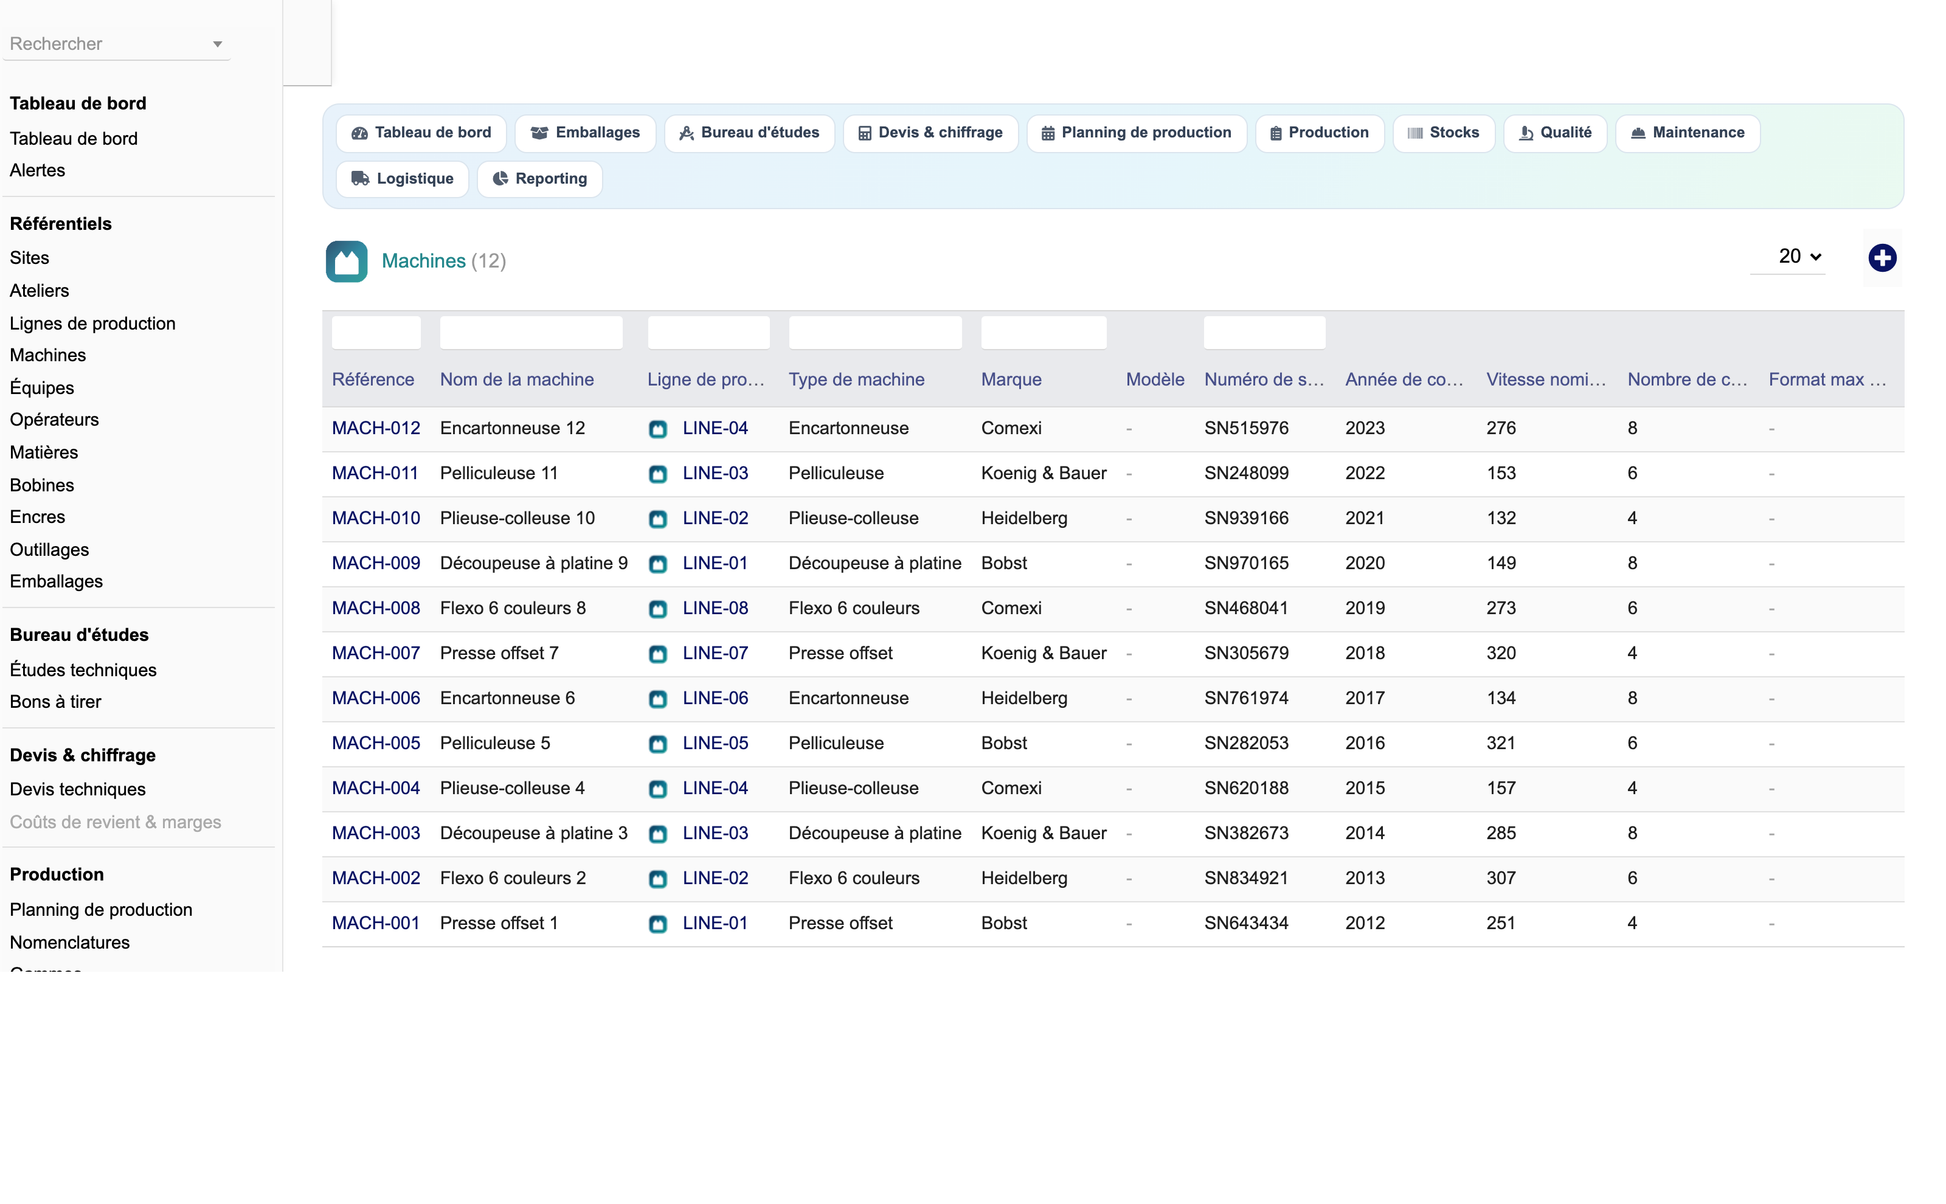Open Études techniques in the sidebar
Image resolution: width=1946 pixels, height=1204 pixels.
[83, 670]
